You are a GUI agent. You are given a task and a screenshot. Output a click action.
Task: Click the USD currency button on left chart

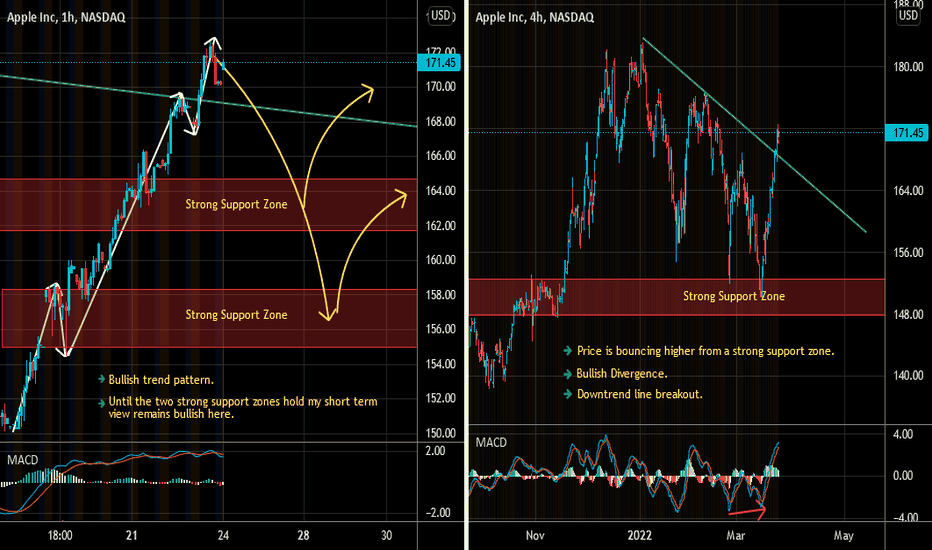(440, 16)
